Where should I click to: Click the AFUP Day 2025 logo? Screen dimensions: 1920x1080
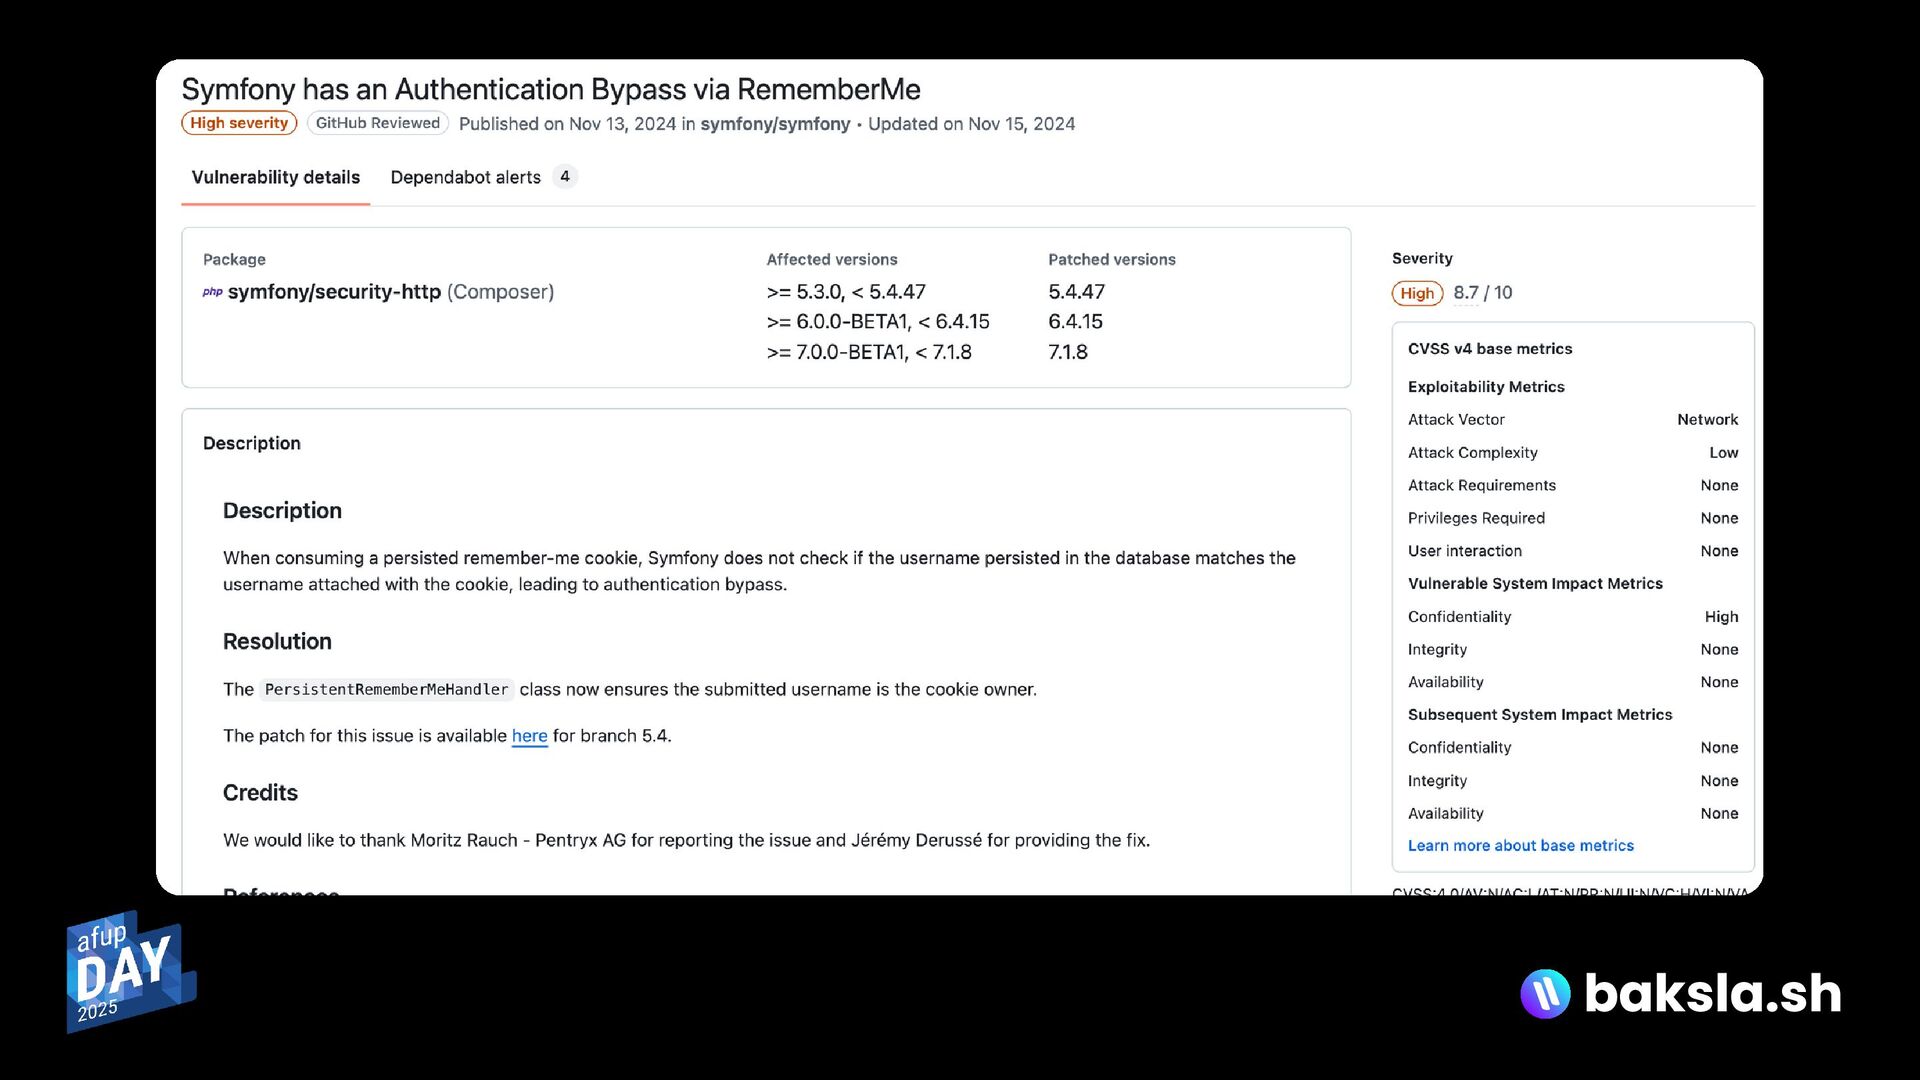tap(130, 971)
